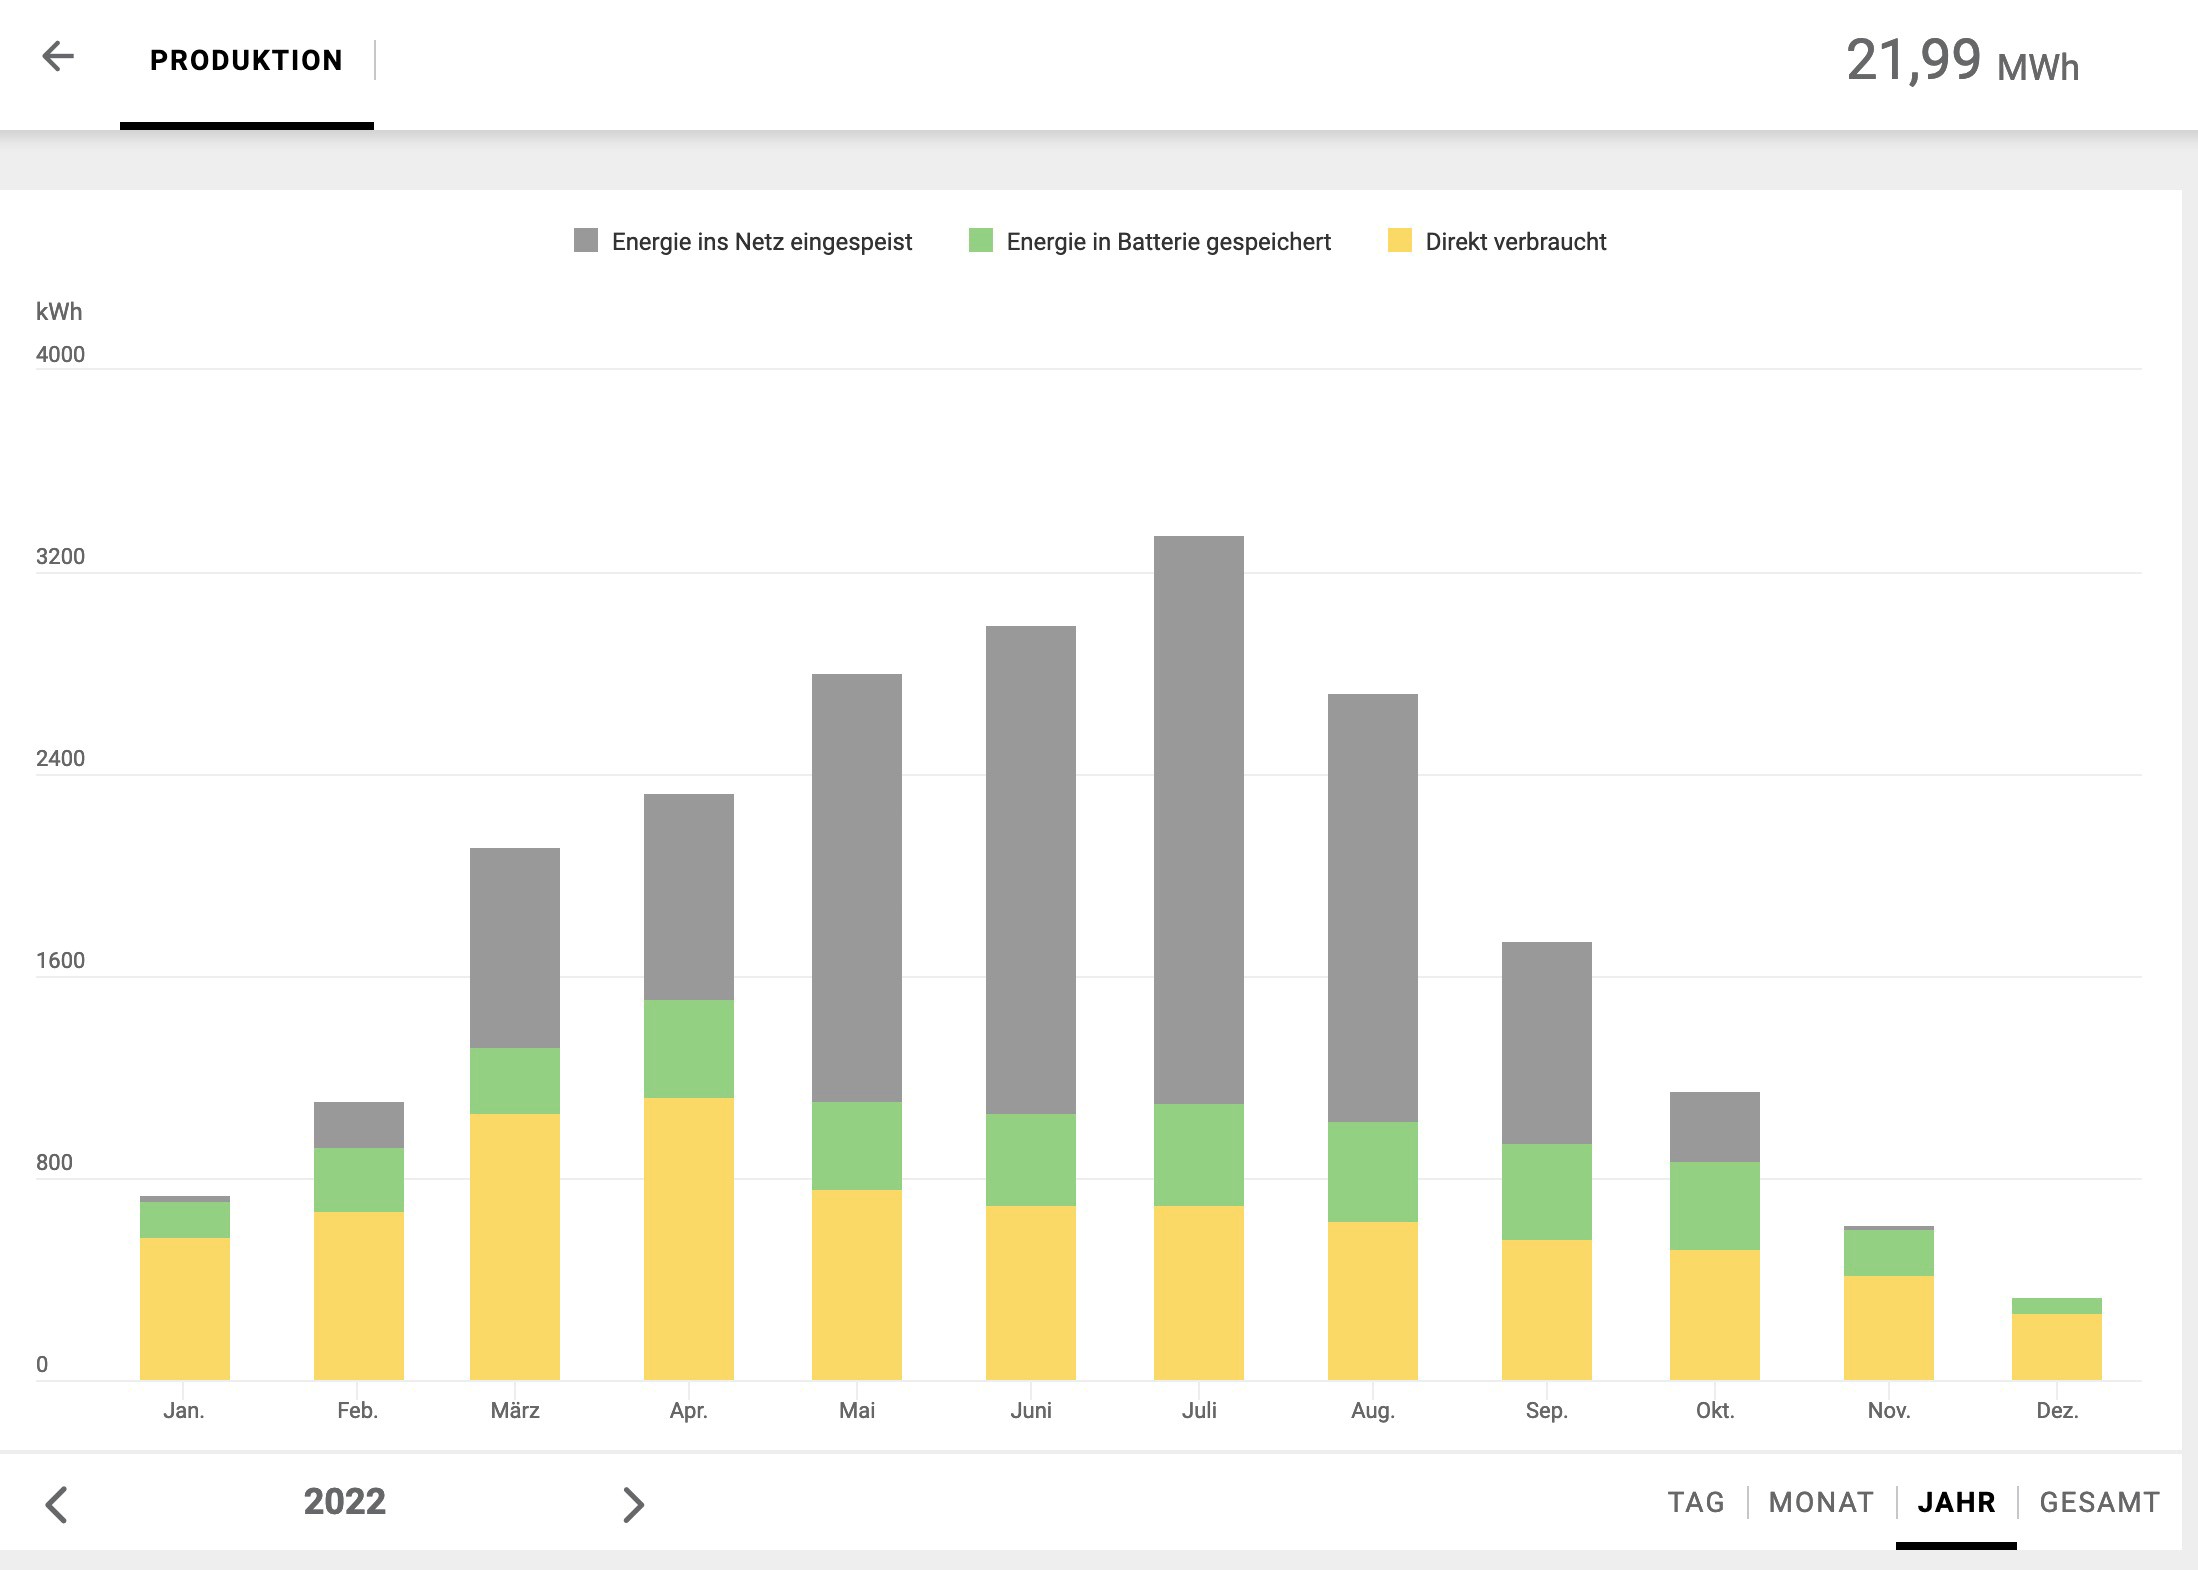Screen dimensions: 2198x1570
Task: Go to next year with right chevron
Action: pyautogui.click(x=633, y=1504)
